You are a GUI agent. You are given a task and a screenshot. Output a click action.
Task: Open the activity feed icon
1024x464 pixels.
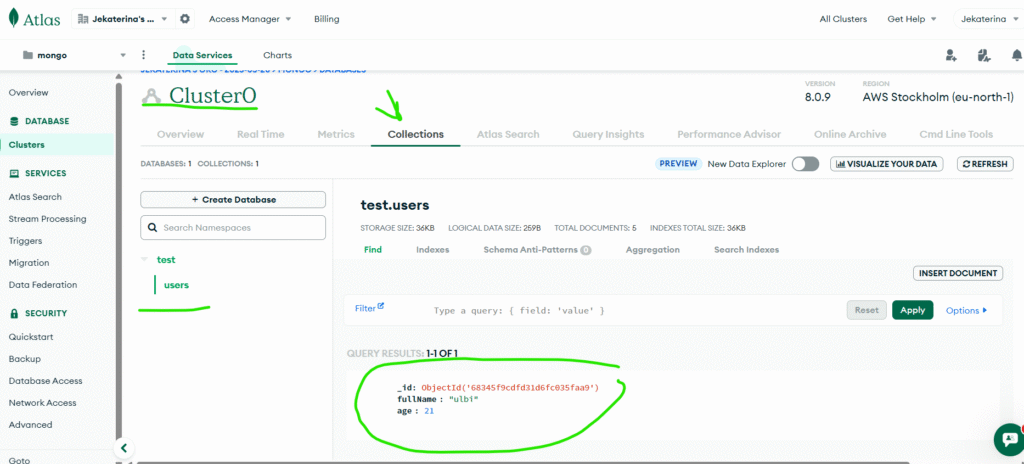[984, 56]
